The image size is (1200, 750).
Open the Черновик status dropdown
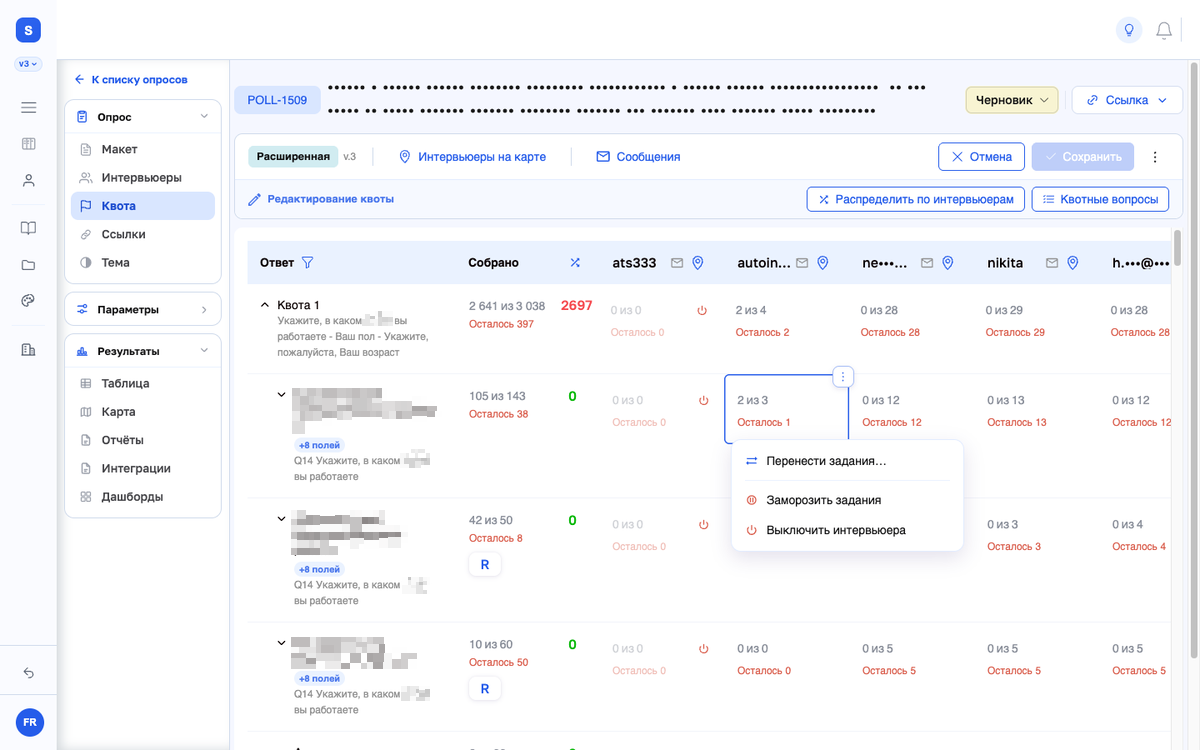coord(1011,100)
